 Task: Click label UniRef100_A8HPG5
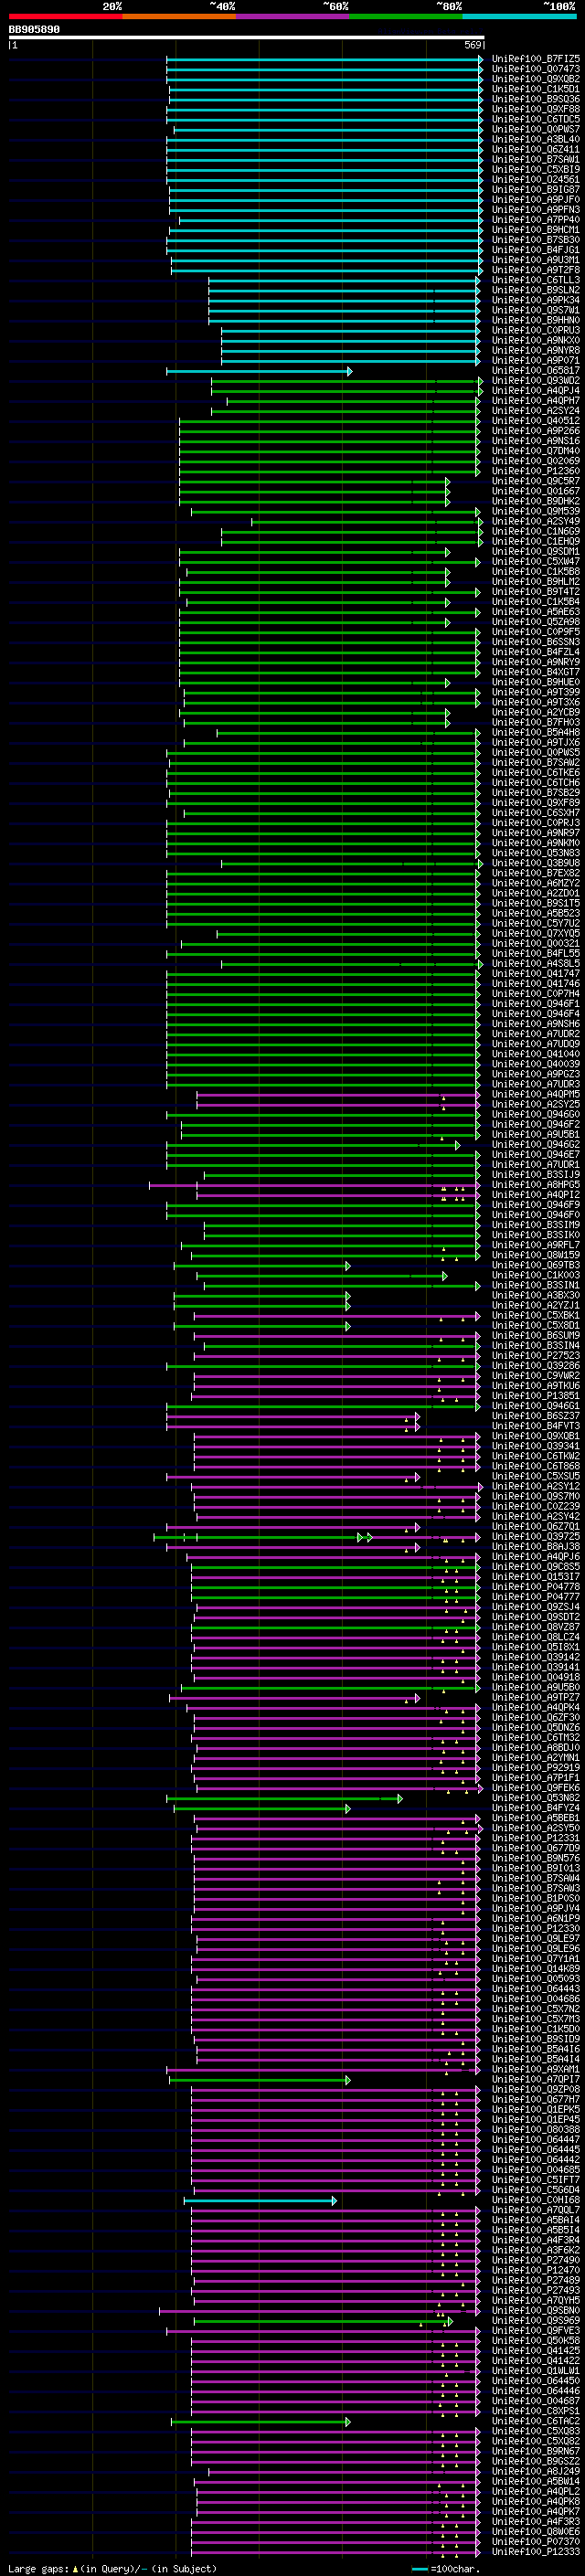pos(536,1185)
